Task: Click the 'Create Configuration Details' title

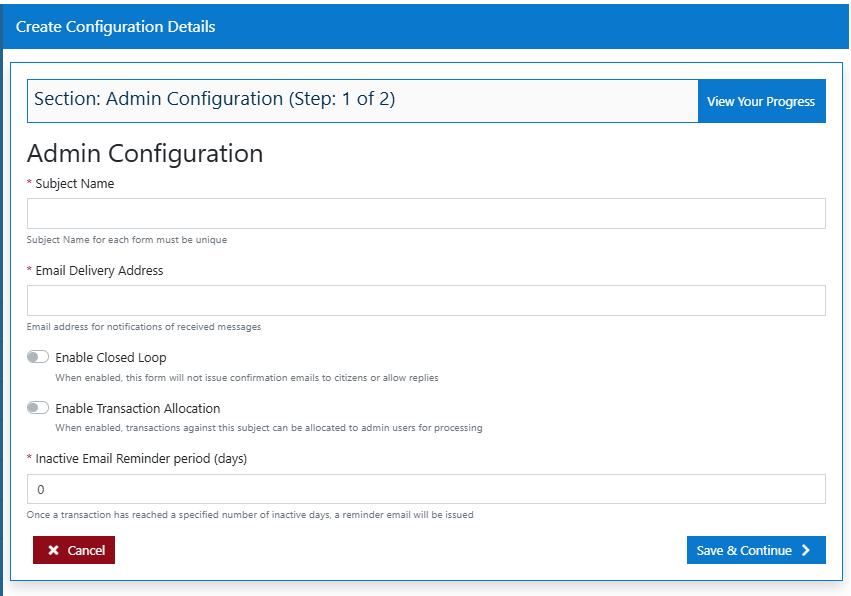Action: coord(116,27)
